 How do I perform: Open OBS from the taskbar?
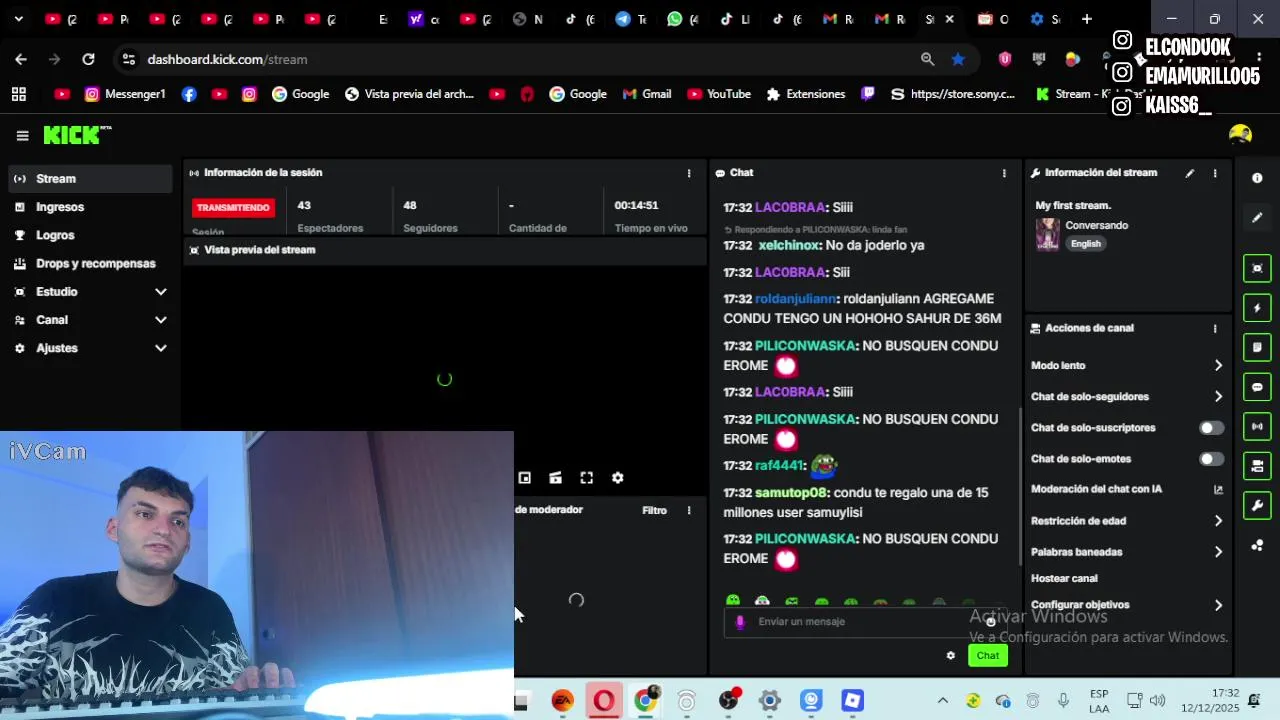click(728, 701)
